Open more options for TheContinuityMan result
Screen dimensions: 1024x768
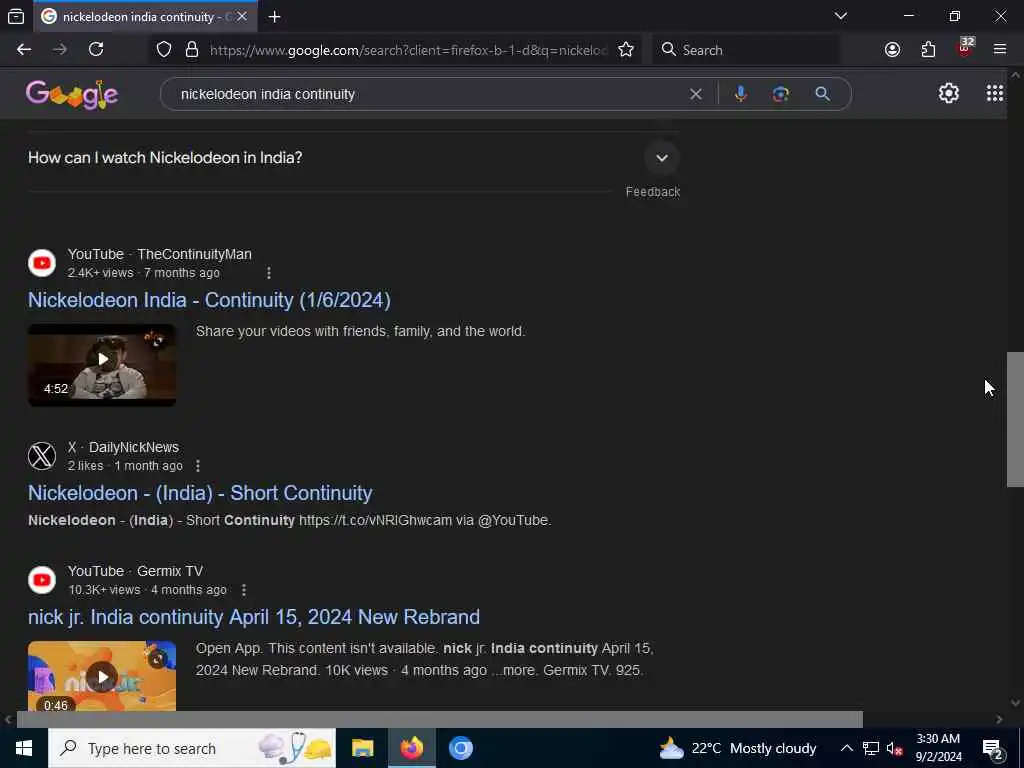point(268,273)
